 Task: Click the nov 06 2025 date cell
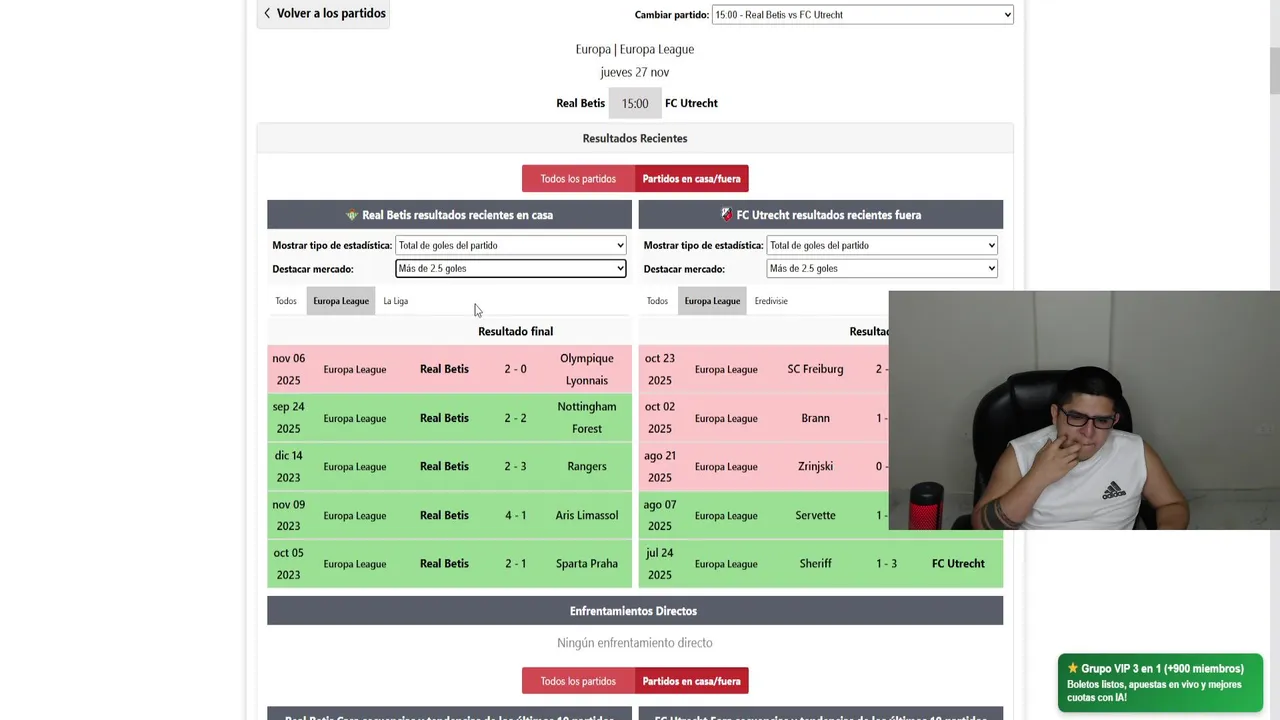[x=288, y=369]
